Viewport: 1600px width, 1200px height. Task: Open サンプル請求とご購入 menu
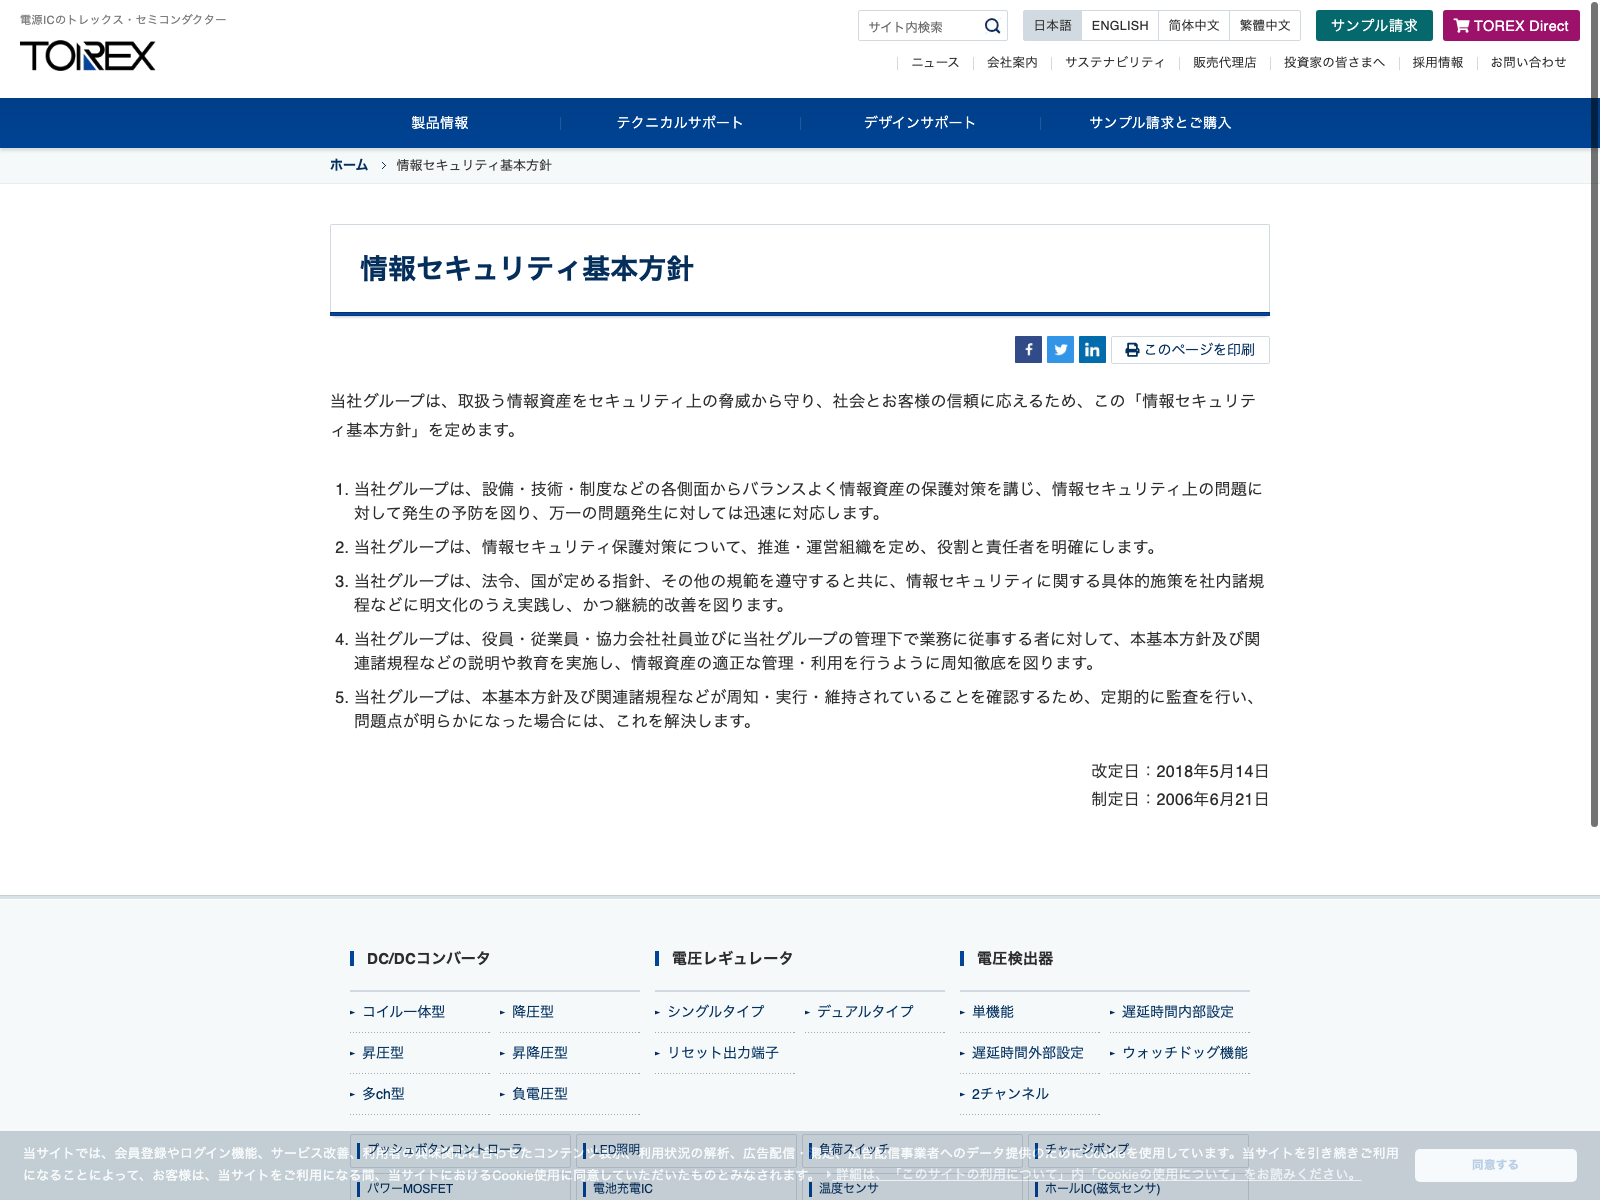coord(1160,123)
